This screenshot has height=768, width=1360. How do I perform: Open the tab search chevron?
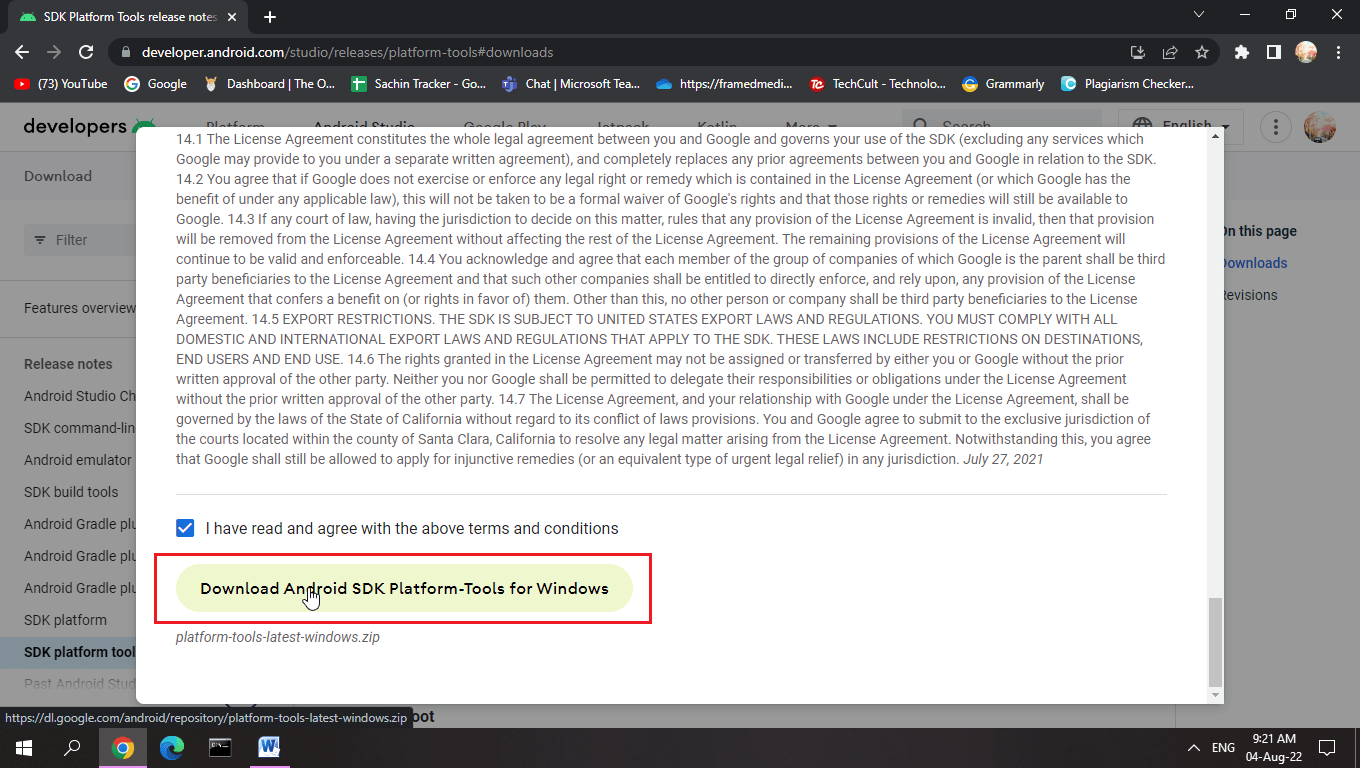coord(1199,14)
